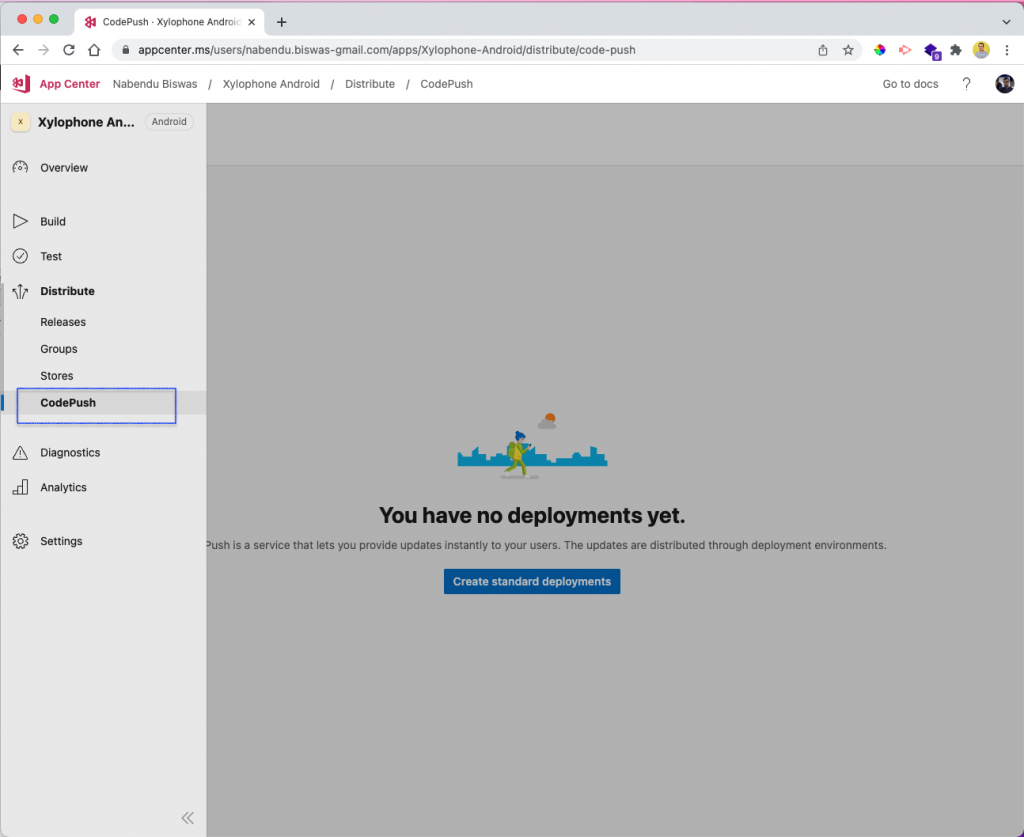1024x837 pixels.
Task: Click the help question mark icon
Action: click(x=967, y=84)
